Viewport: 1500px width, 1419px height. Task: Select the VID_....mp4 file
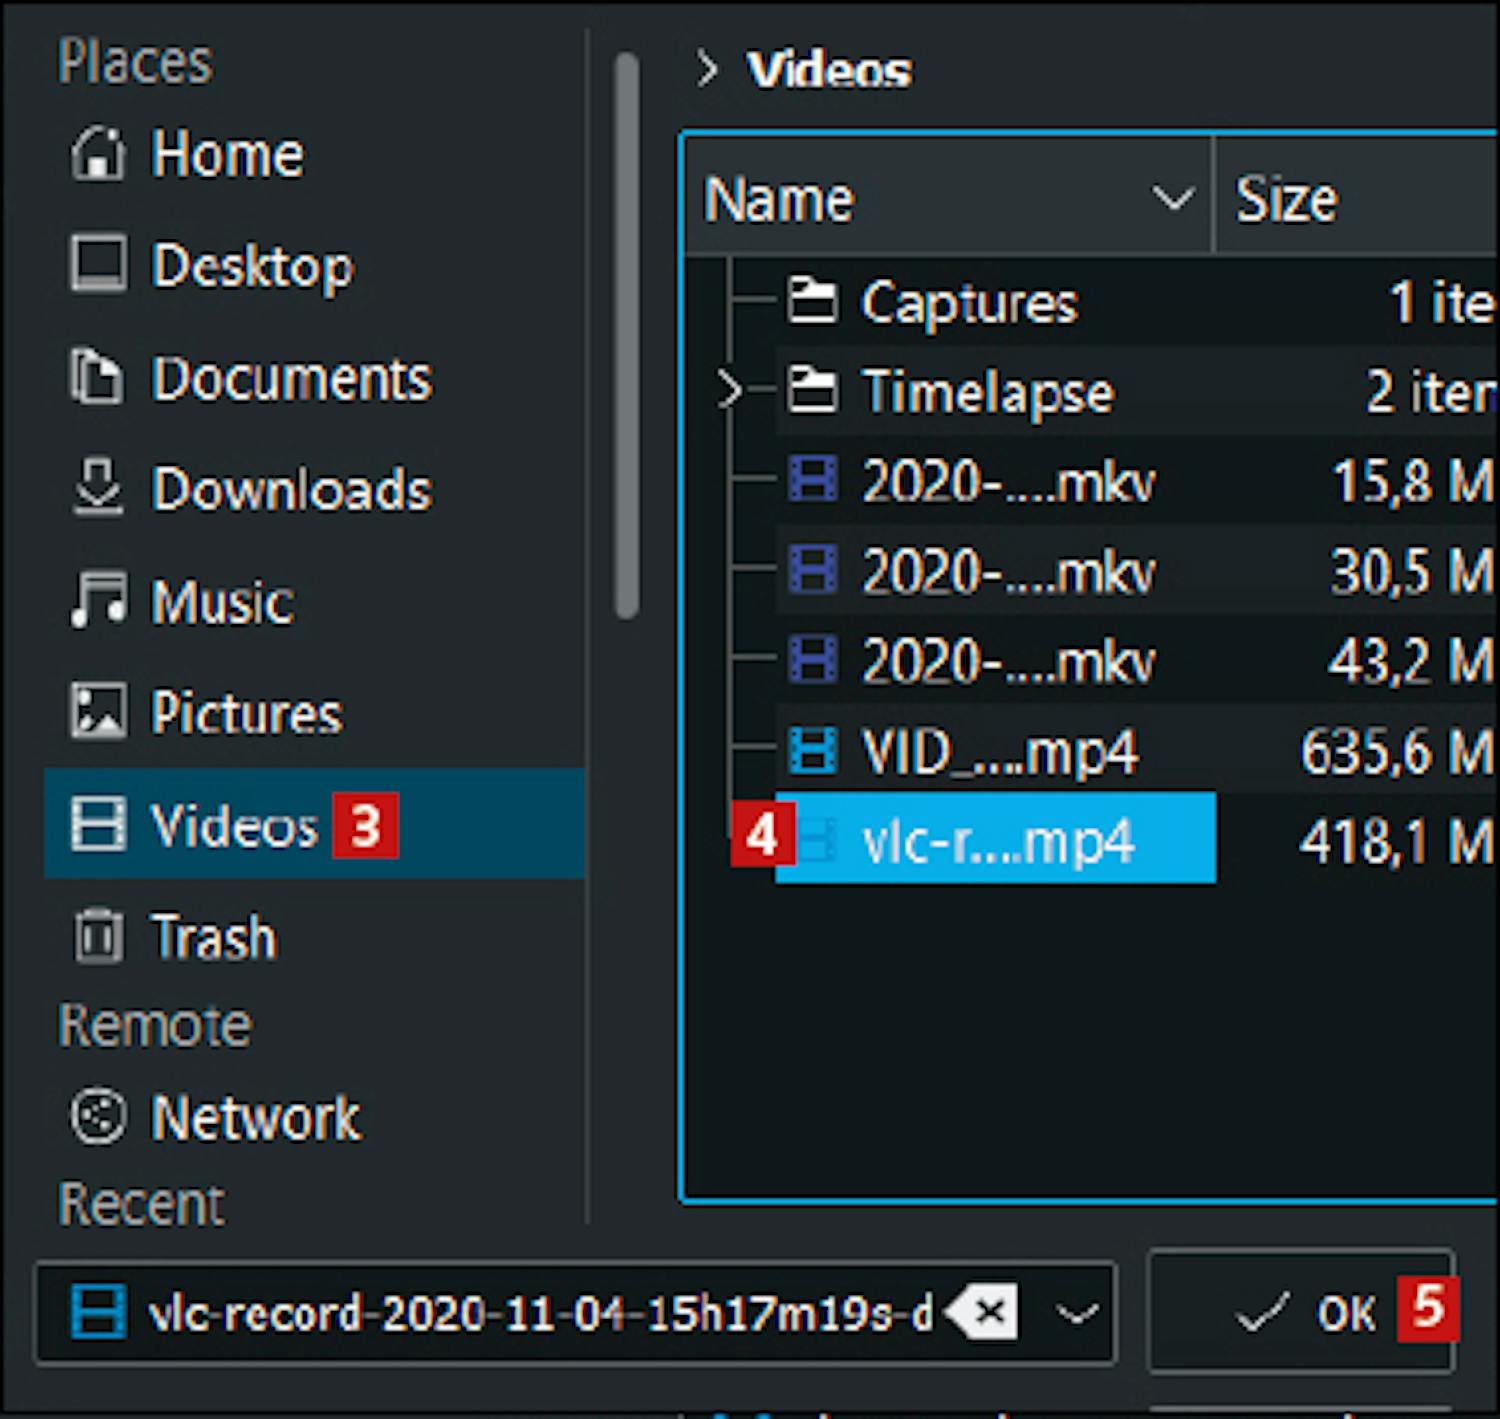998,752
